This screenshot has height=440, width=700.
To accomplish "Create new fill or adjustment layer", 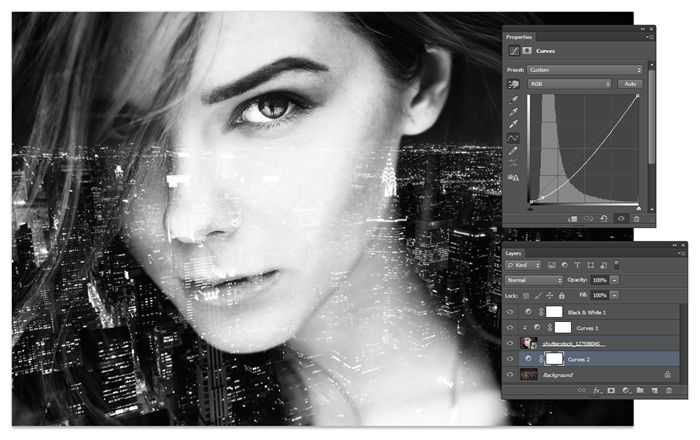I will [626, 390].
